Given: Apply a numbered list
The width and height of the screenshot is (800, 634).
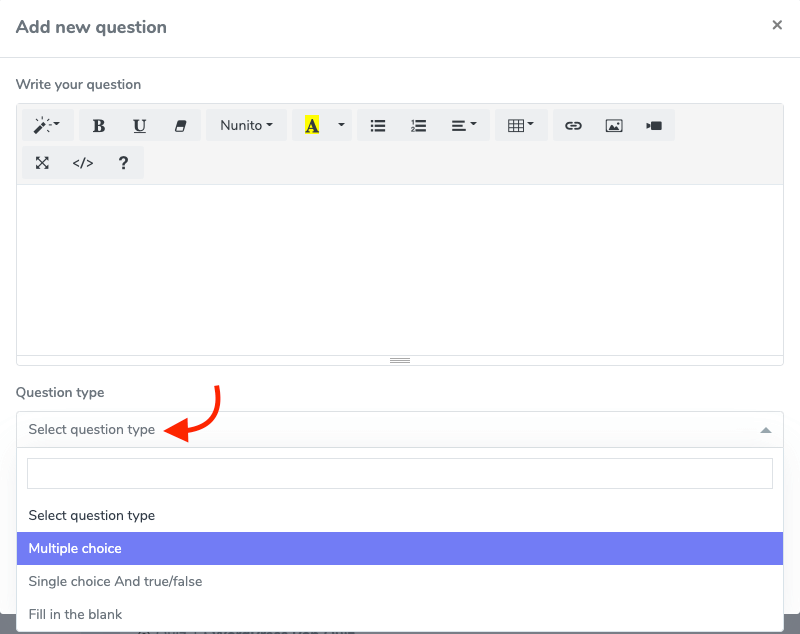Looking at the screenshot, I should [x=417, y=125].
